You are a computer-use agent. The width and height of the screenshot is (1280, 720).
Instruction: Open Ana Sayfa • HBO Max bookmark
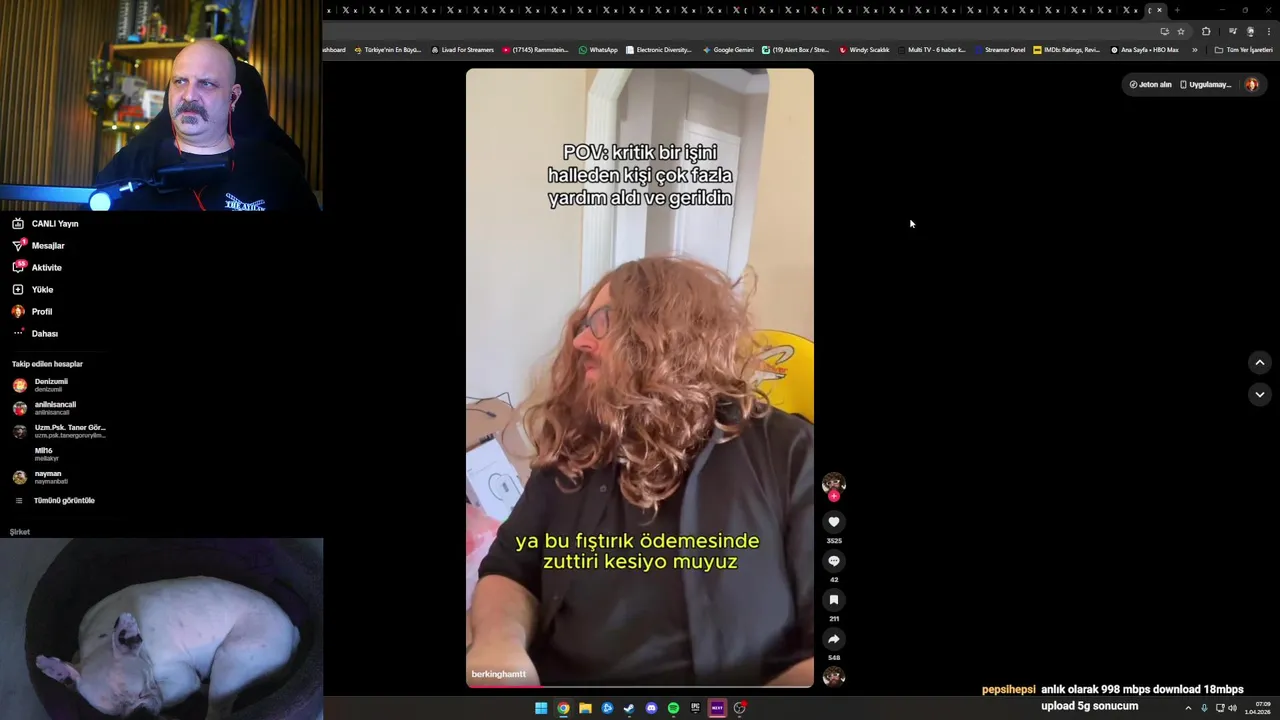coord(1144,50)
